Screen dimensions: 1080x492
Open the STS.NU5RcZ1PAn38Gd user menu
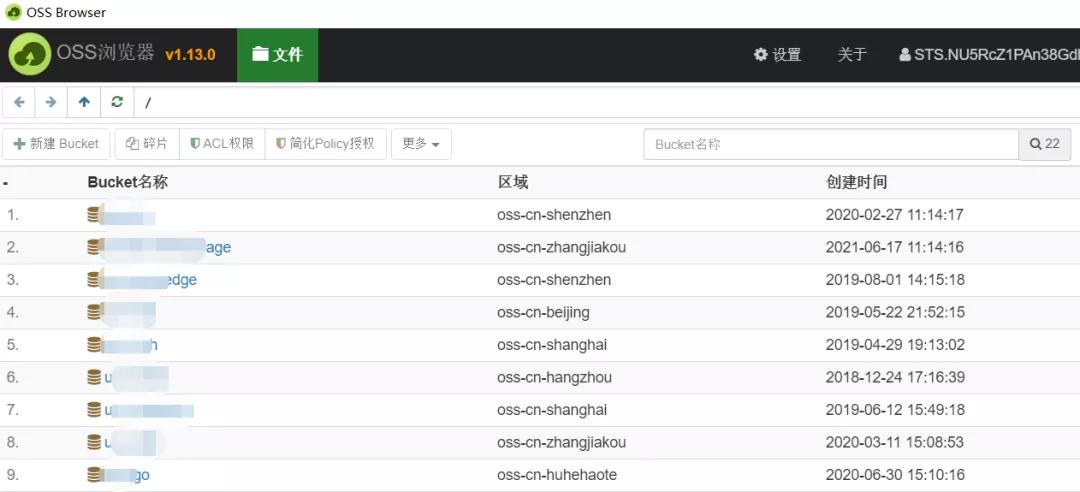tap(989, 55)
